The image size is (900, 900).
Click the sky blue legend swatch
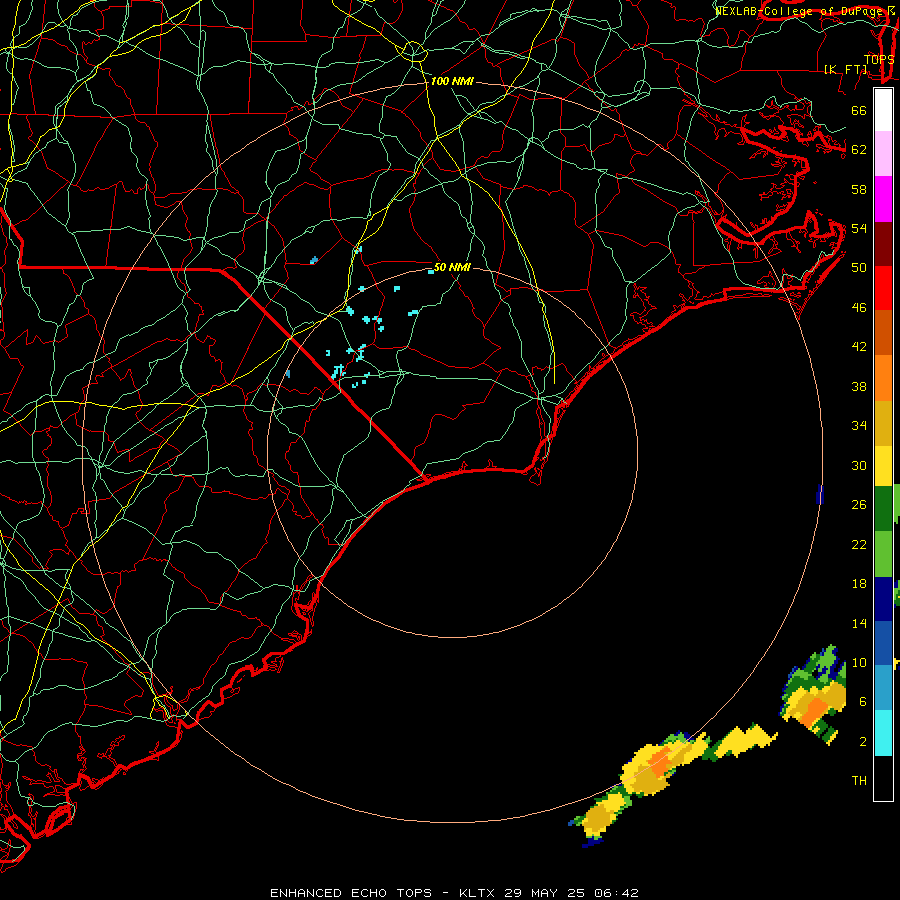coord(883,687)
